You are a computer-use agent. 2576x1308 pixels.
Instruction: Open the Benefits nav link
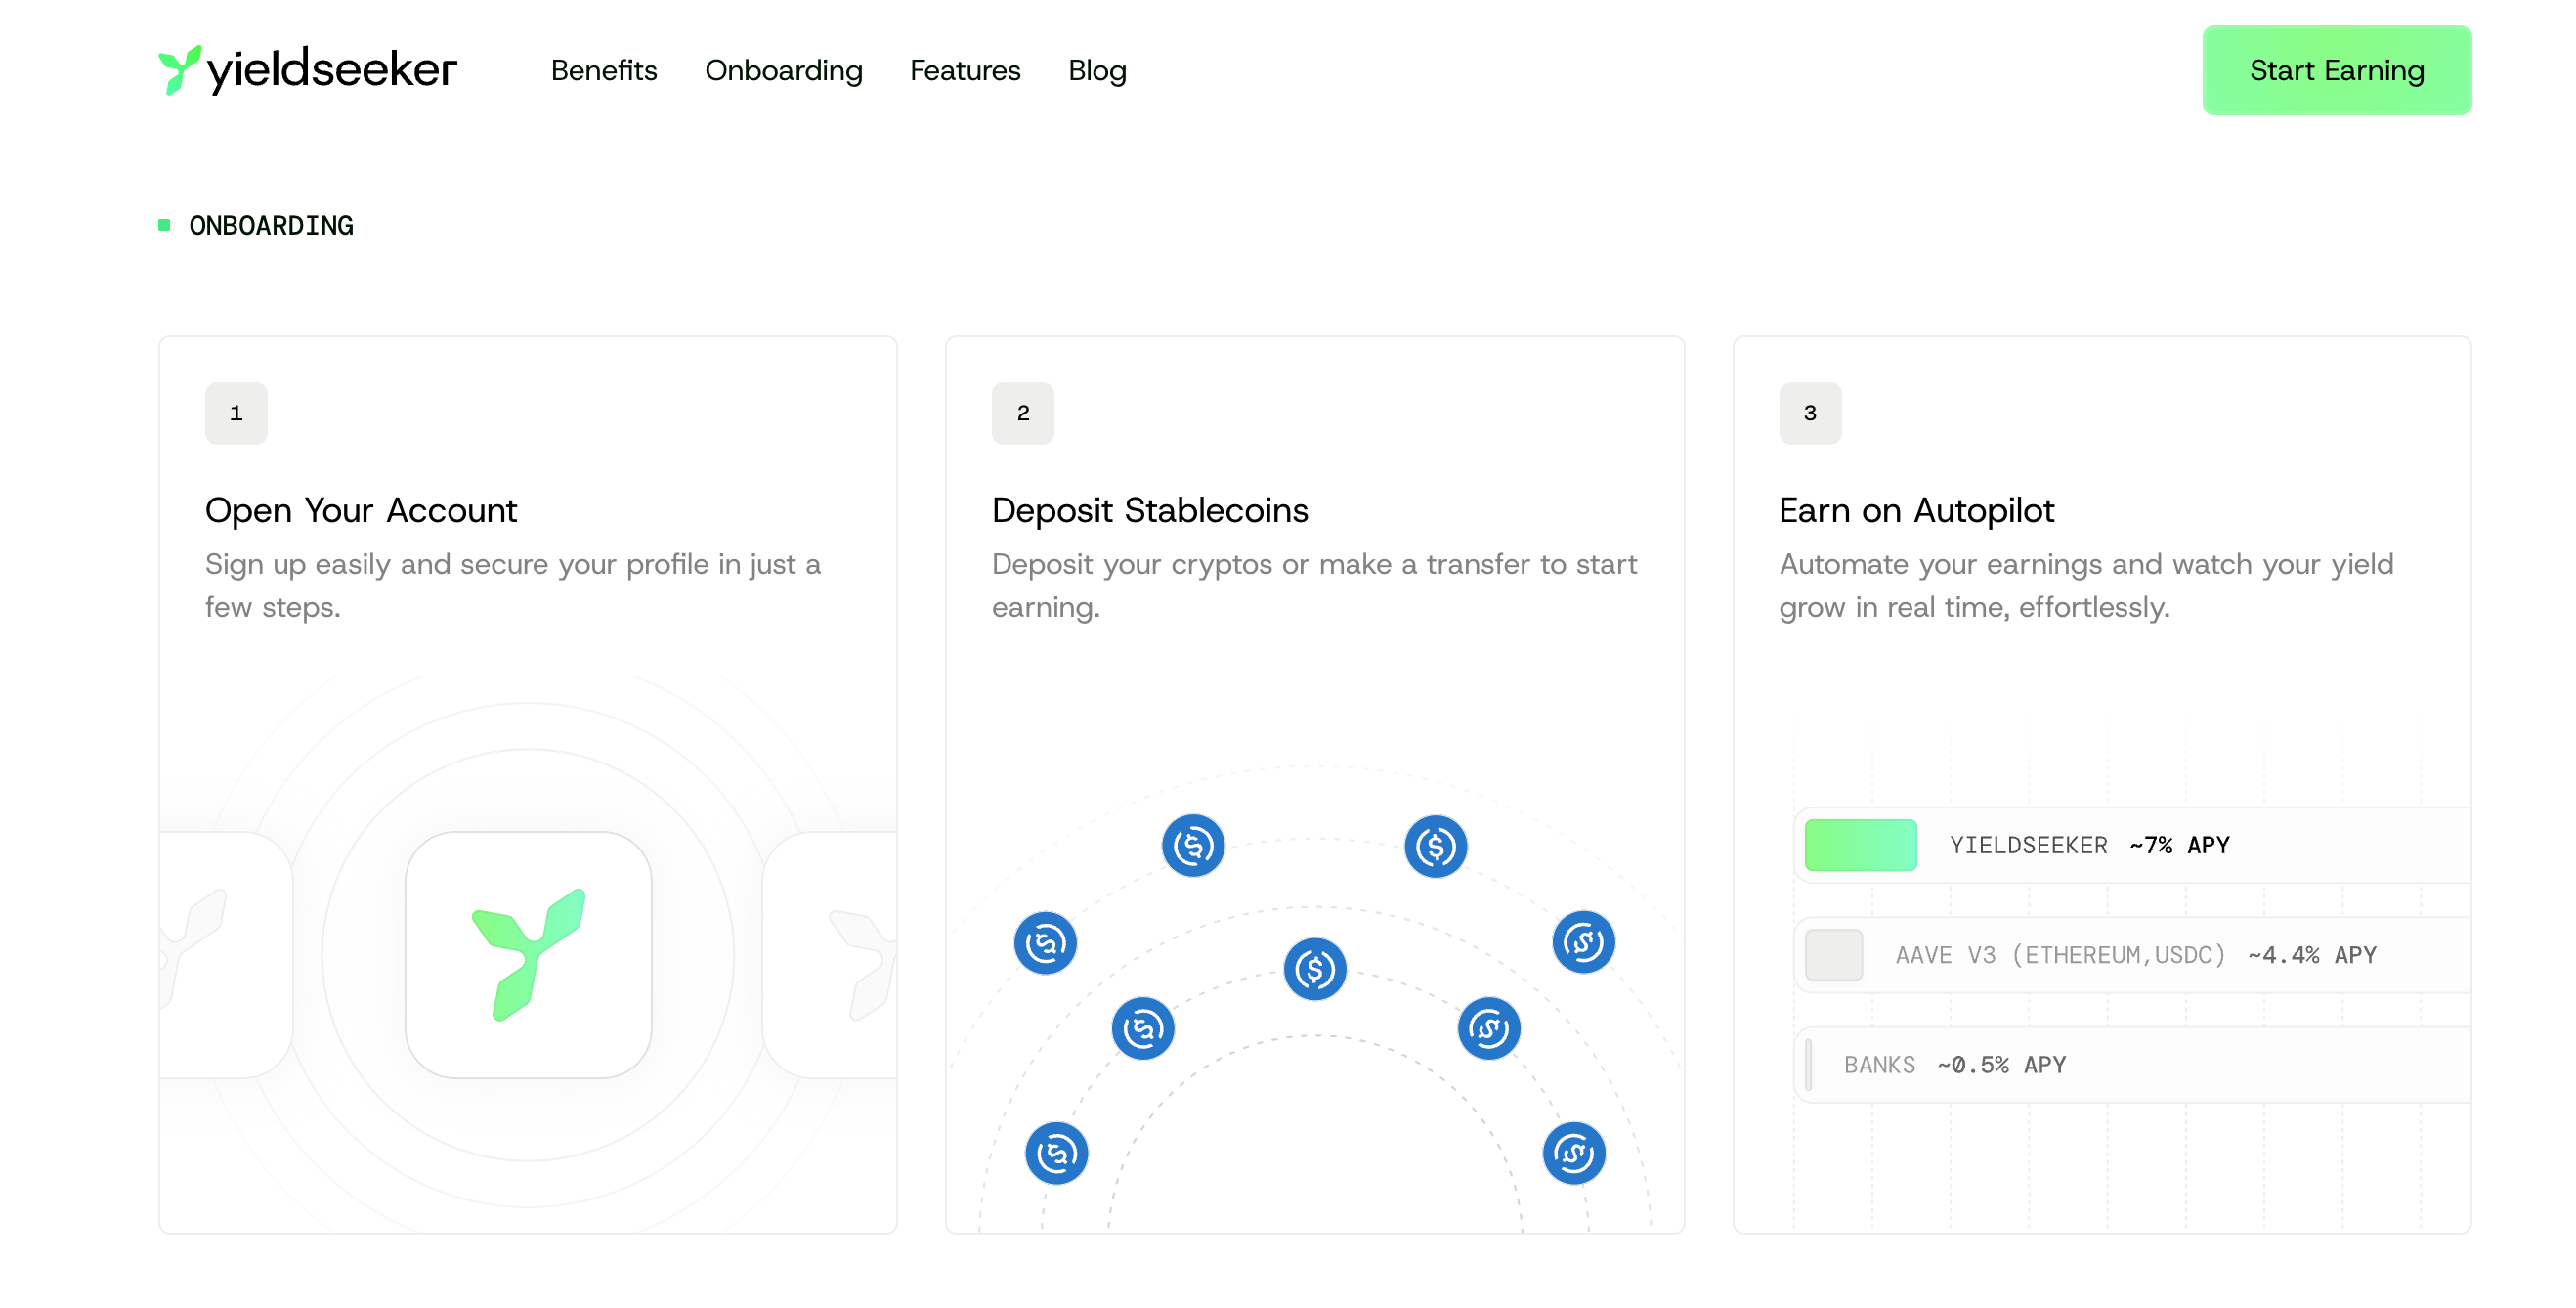click(603, 70)
